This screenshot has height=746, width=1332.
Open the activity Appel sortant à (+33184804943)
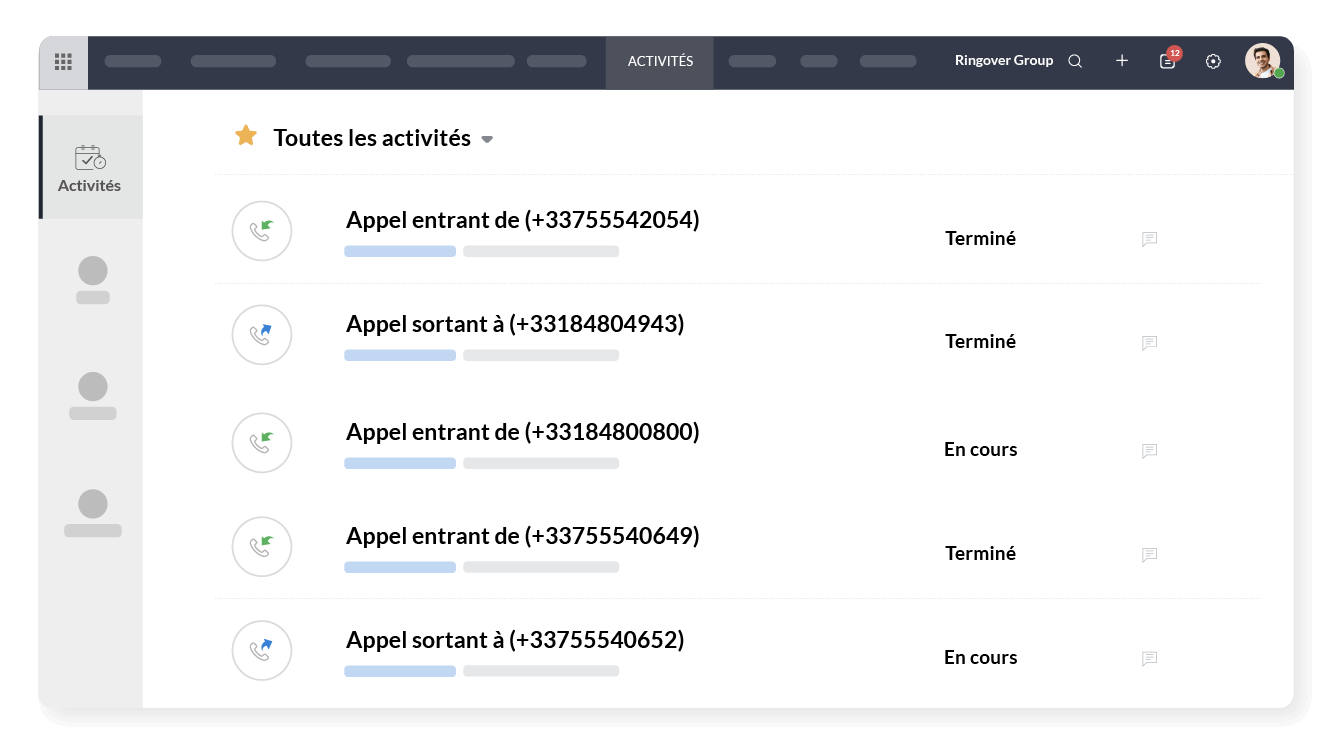[x=515, y=323]
